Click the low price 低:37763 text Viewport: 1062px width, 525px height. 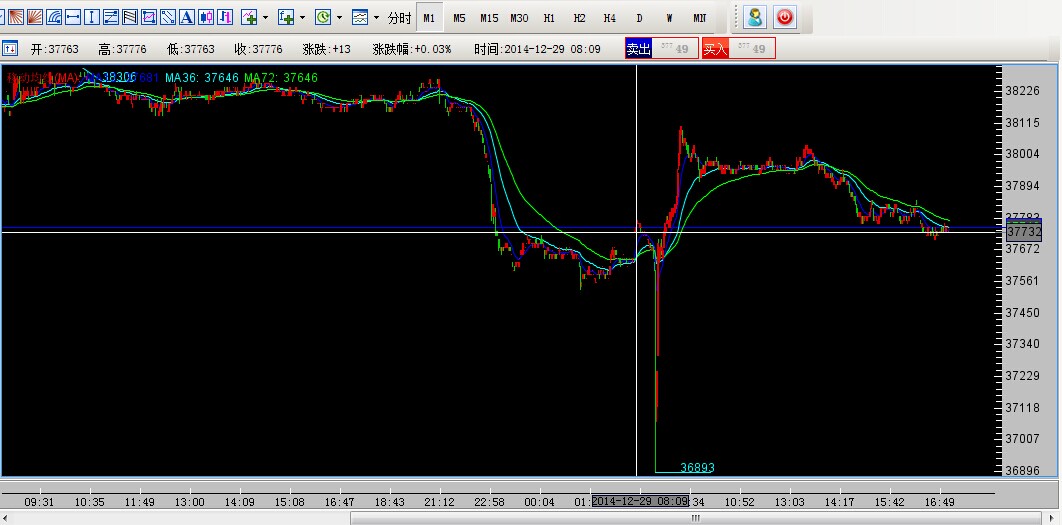pyautogui.click(x=190, y=49)
